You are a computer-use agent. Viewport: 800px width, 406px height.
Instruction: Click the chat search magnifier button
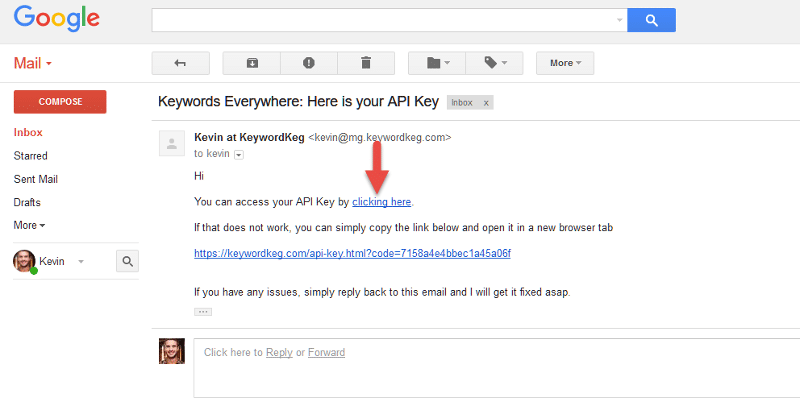pyautogui.click(x=128, y=262)
